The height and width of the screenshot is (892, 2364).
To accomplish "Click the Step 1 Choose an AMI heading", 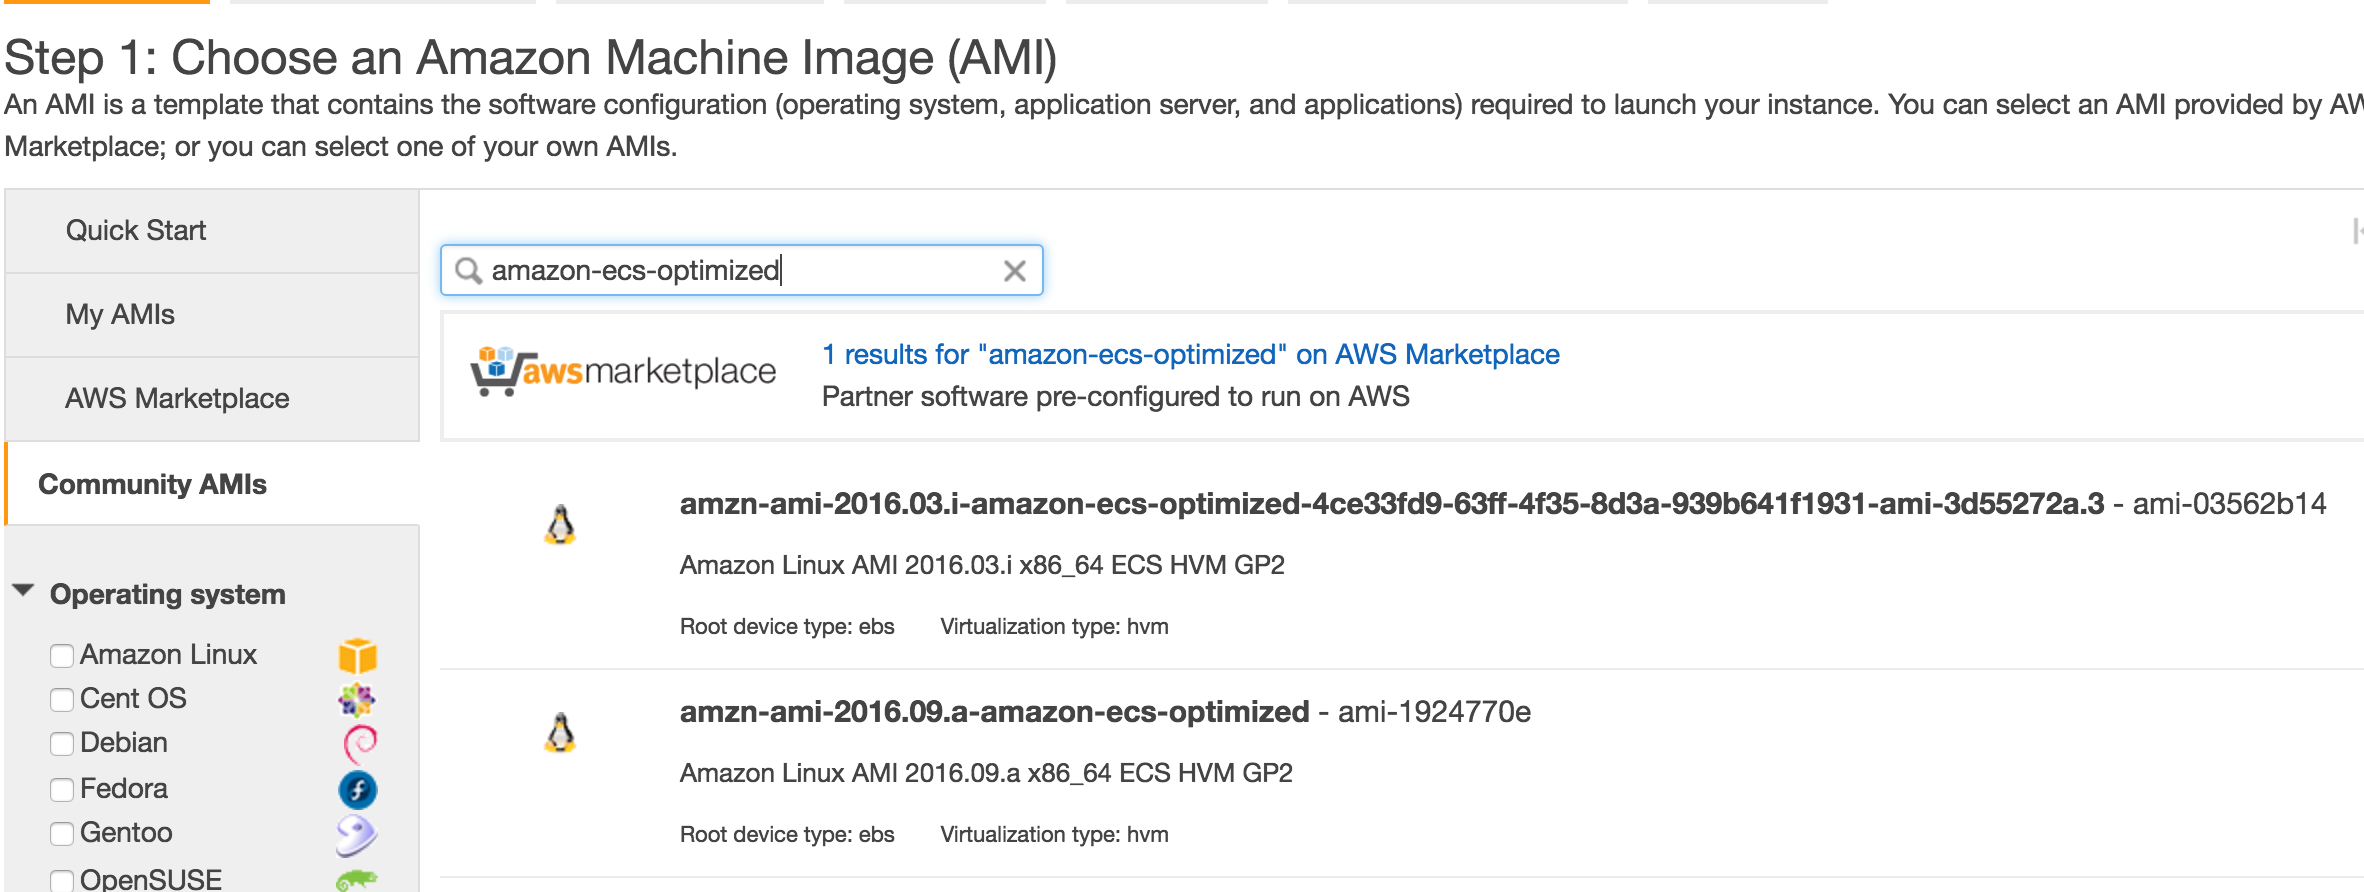I will (x=531, y=58).
